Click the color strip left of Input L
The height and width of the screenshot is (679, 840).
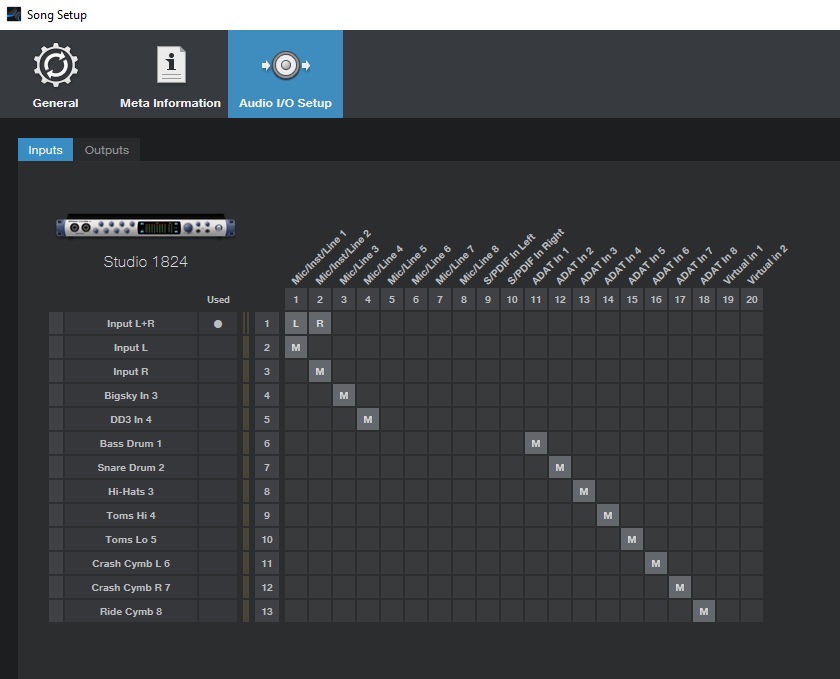click(x=56, y=347)
